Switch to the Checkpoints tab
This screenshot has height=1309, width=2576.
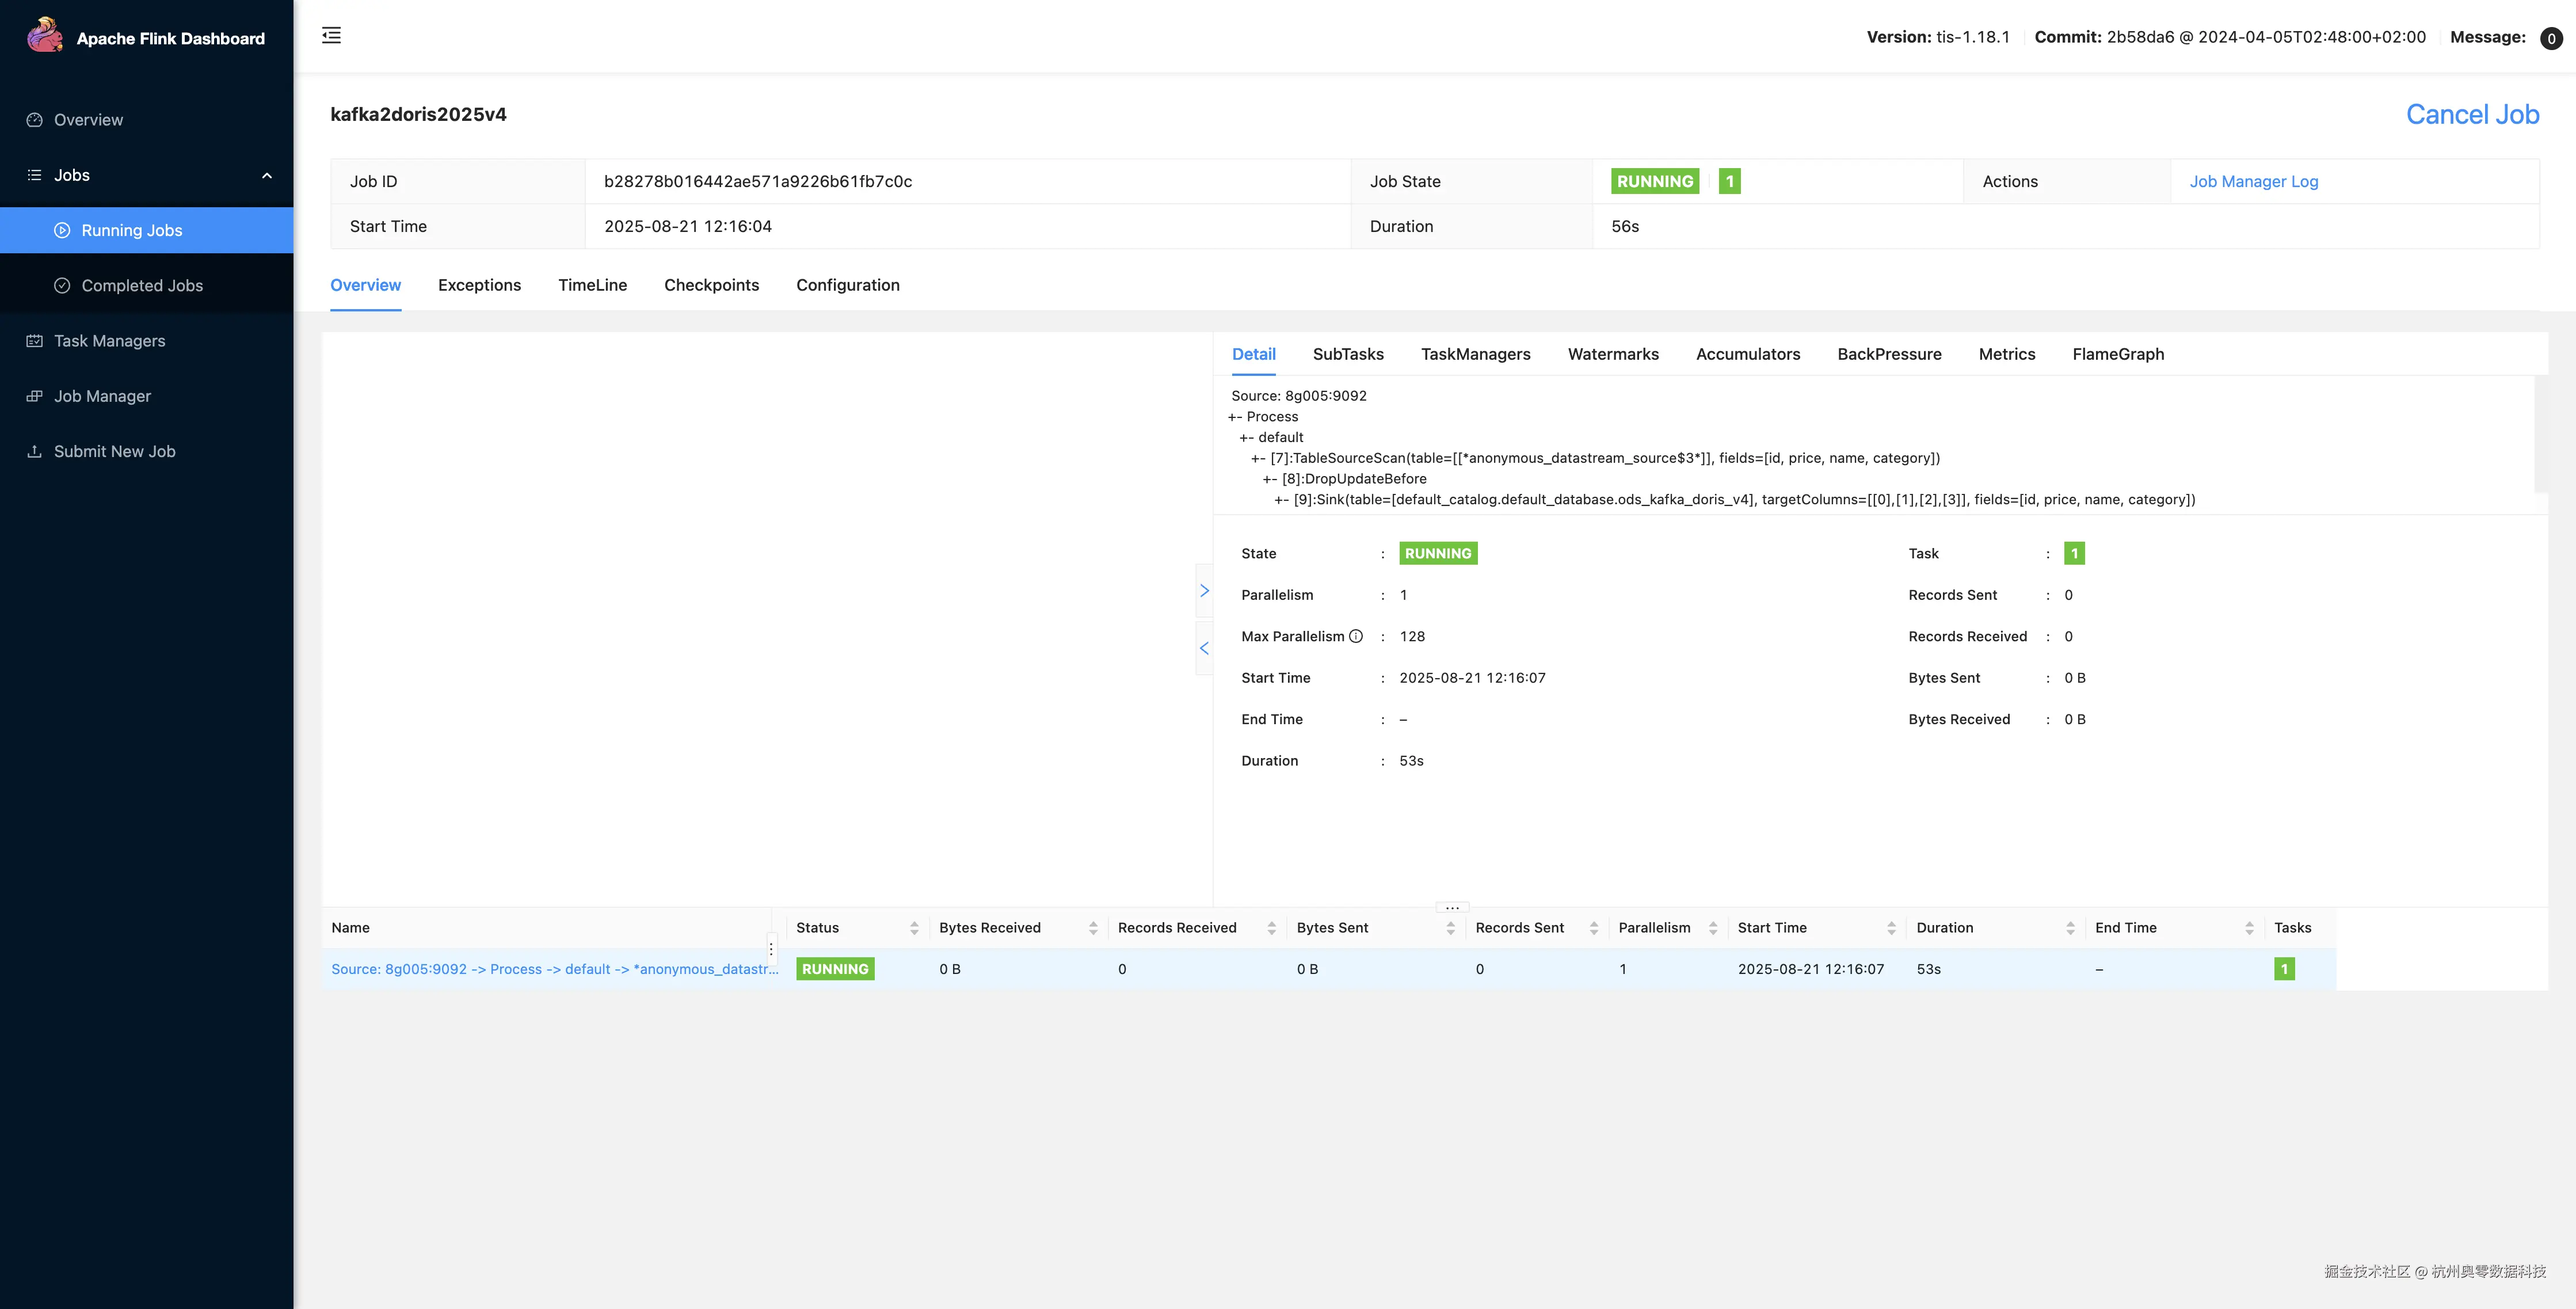click(x=711, y=285)
